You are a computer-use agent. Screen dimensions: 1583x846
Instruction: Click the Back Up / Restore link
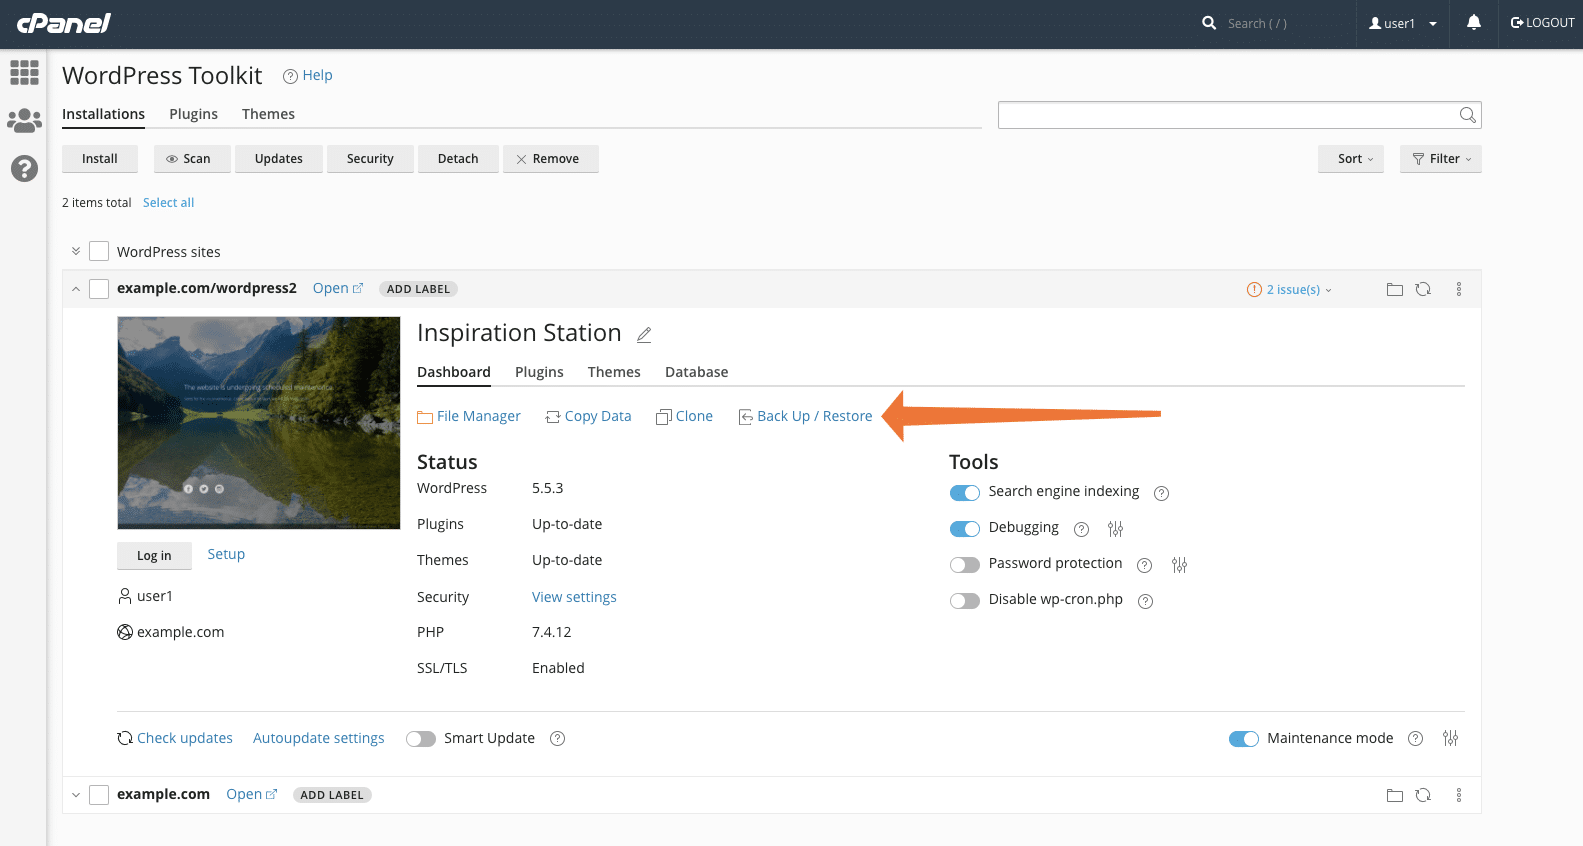[814, 416]
